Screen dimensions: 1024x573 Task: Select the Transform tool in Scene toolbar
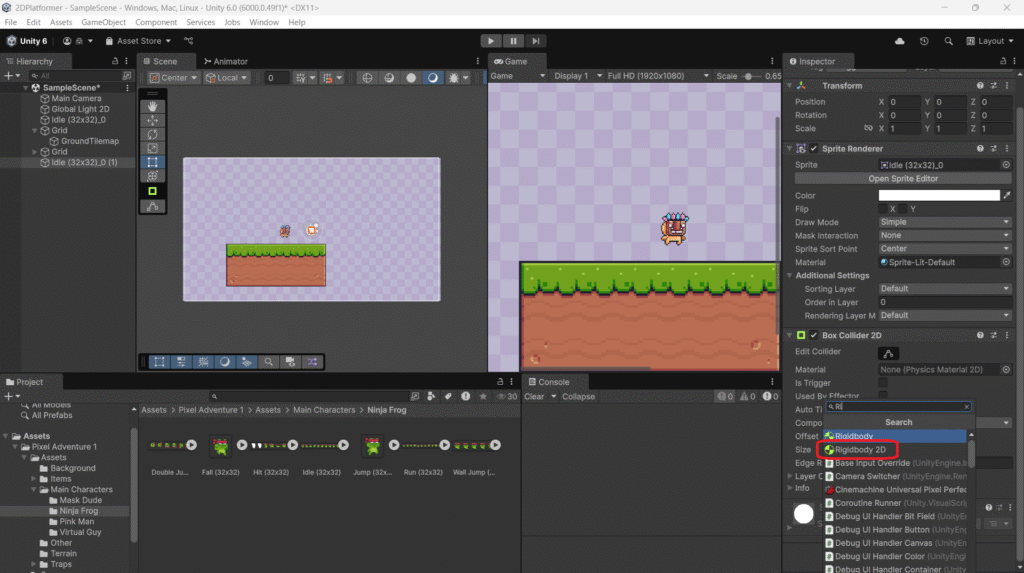click(x=152, y=176)
